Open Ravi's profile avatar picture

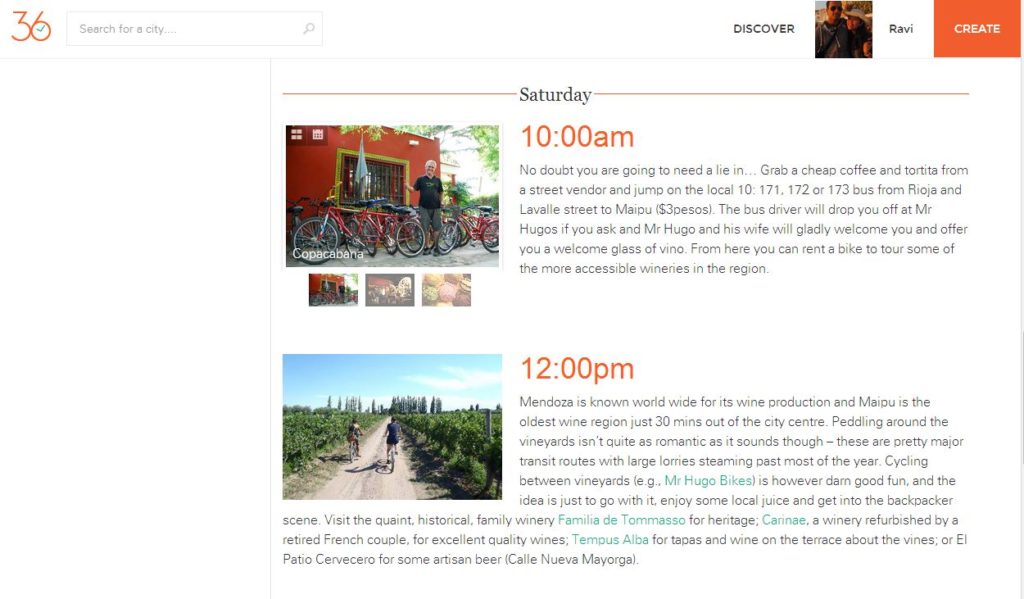click(843, 29)
